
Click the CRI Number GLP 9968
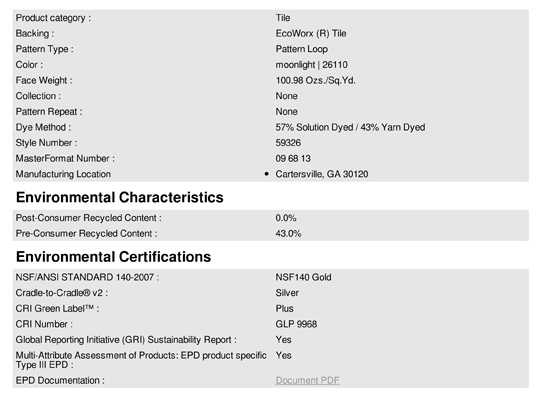pyautogui.click(x=296, y=324)
